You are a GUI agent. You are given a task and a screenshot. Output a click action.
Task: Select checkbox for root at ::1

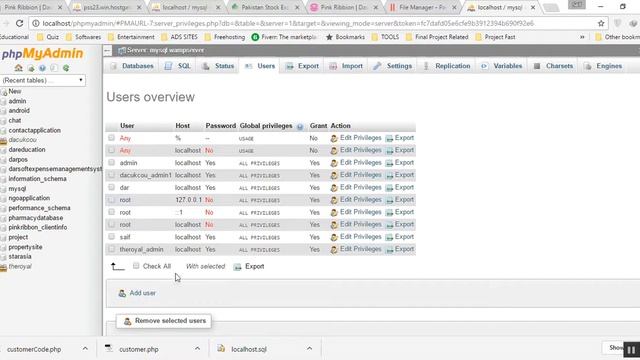(x=111, y=212)
